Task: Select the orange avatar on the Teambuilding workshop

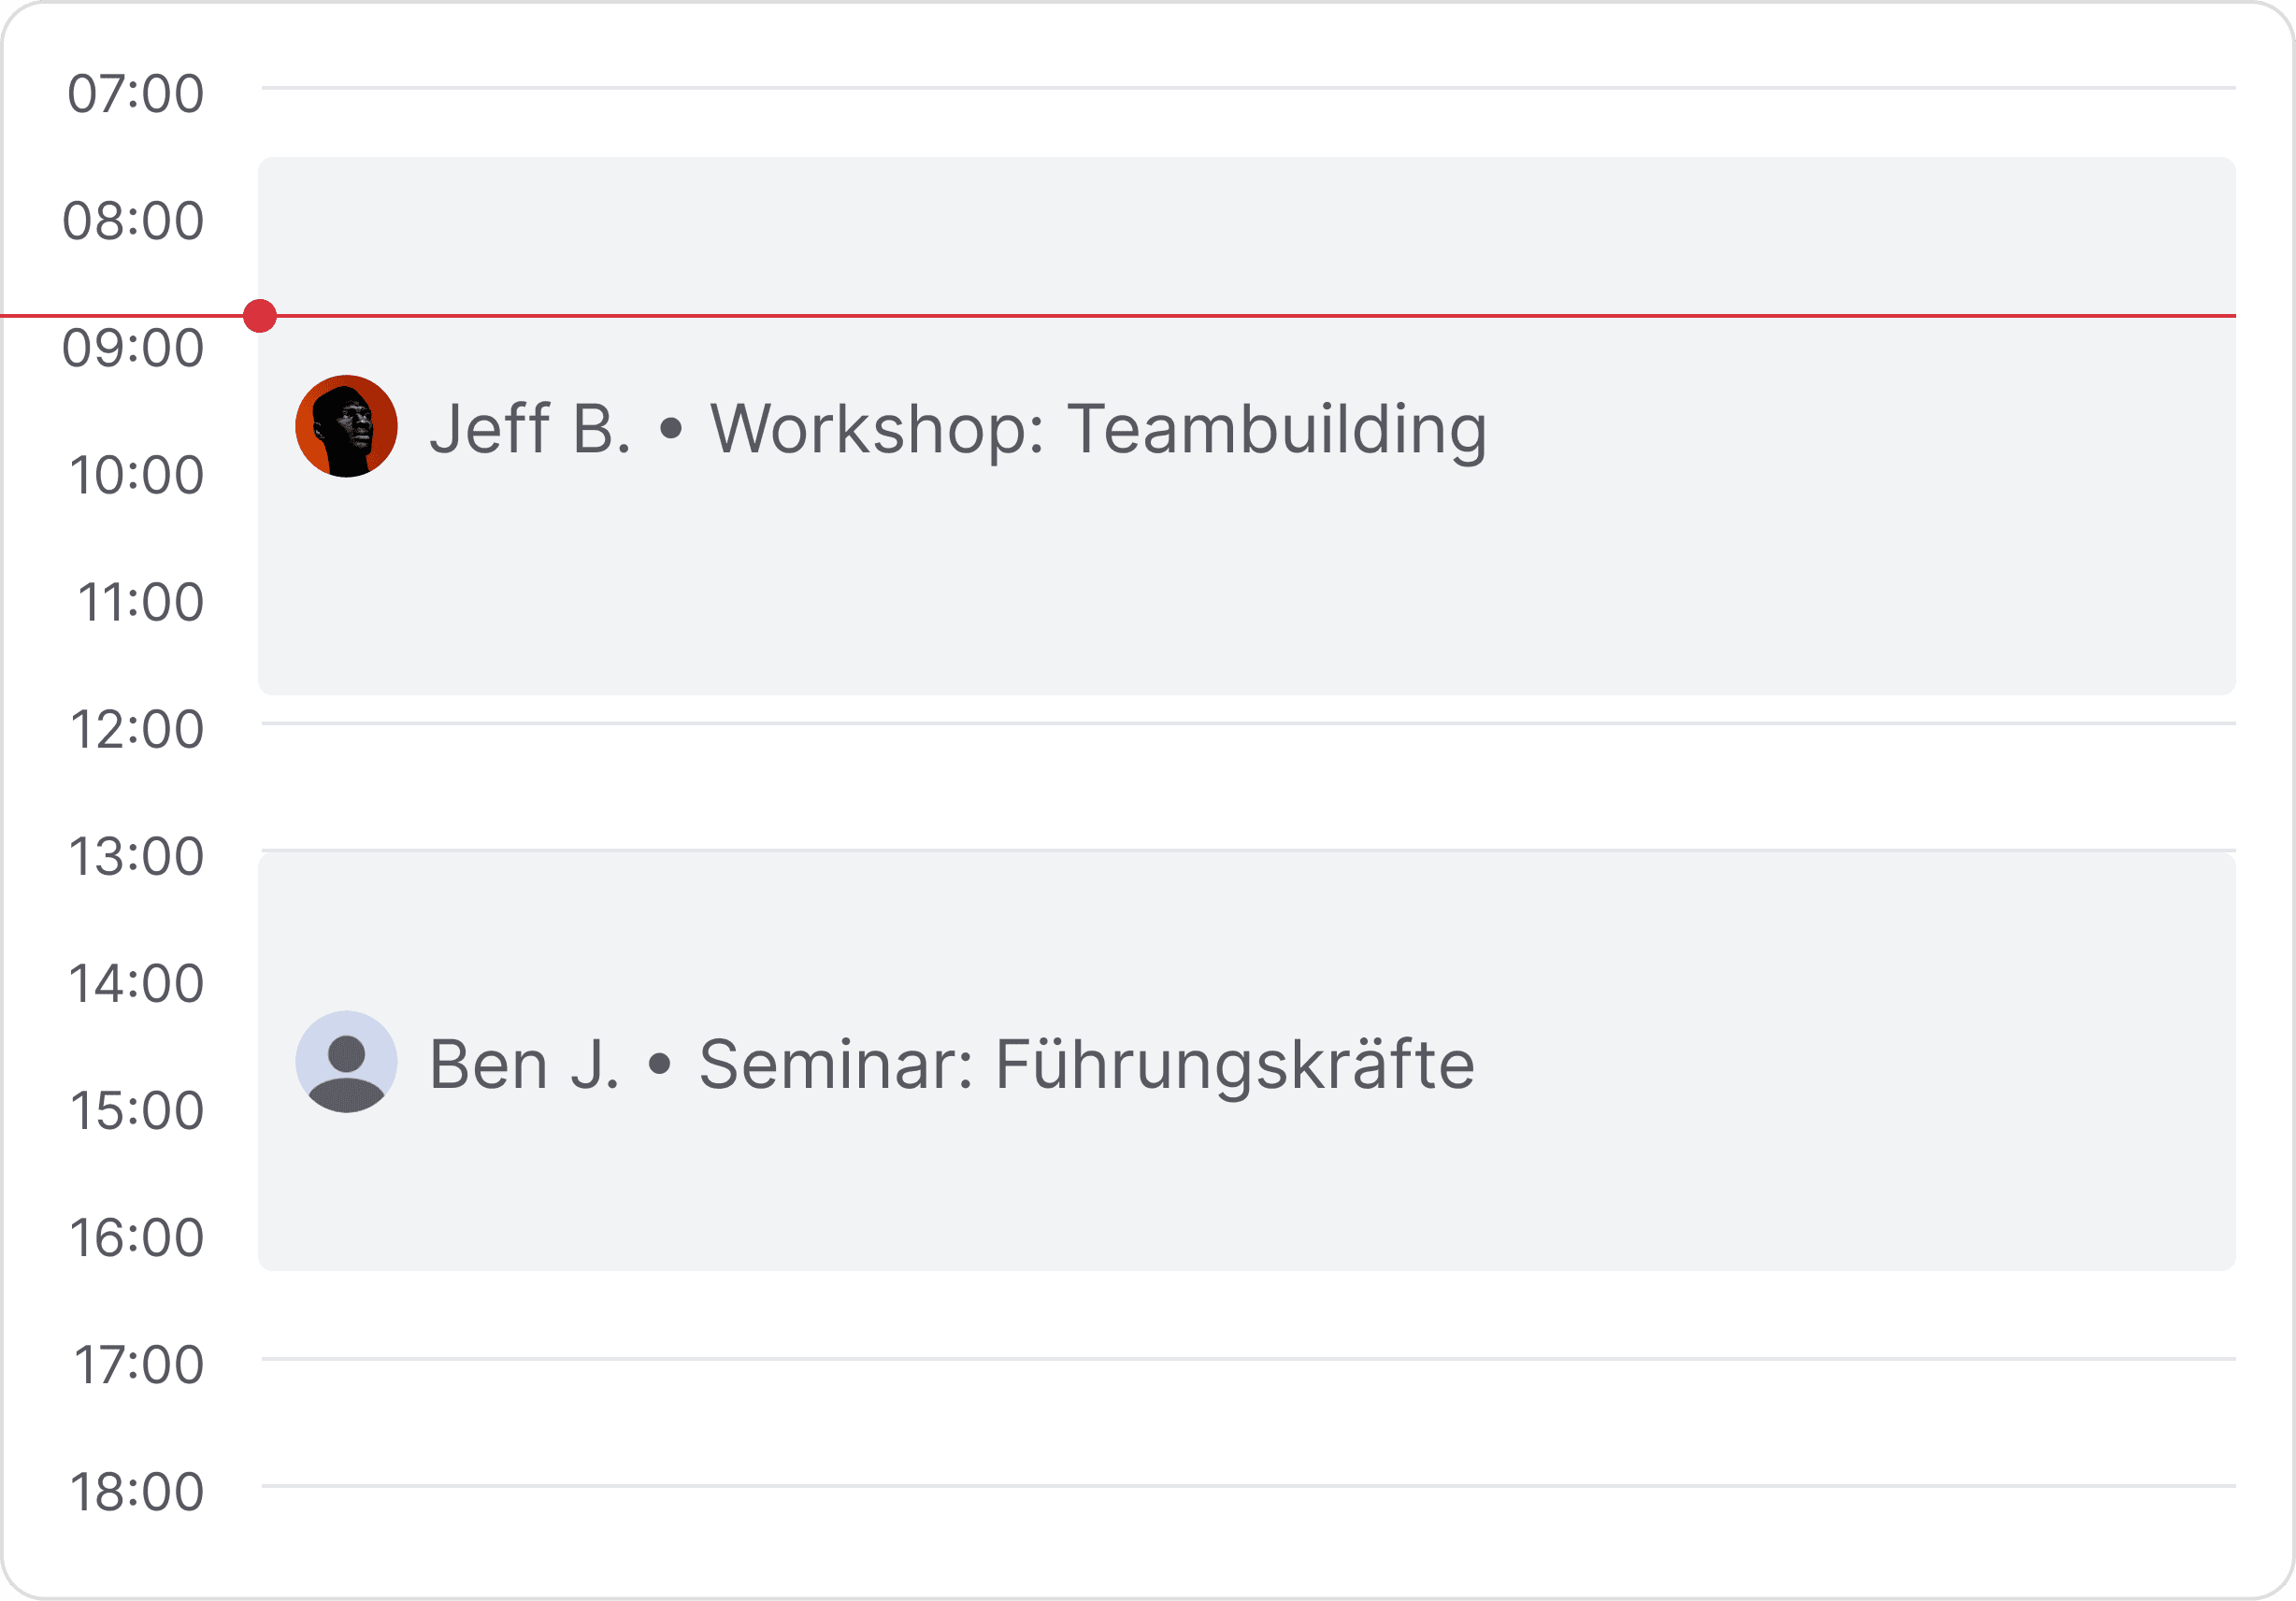Action: 346,426
